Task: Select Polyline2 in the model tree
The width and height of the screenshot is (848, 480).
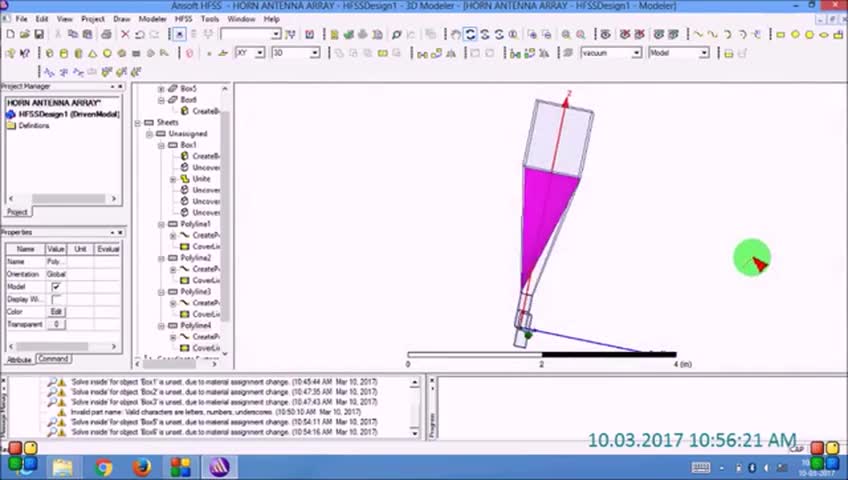Action: coord(195,258)
